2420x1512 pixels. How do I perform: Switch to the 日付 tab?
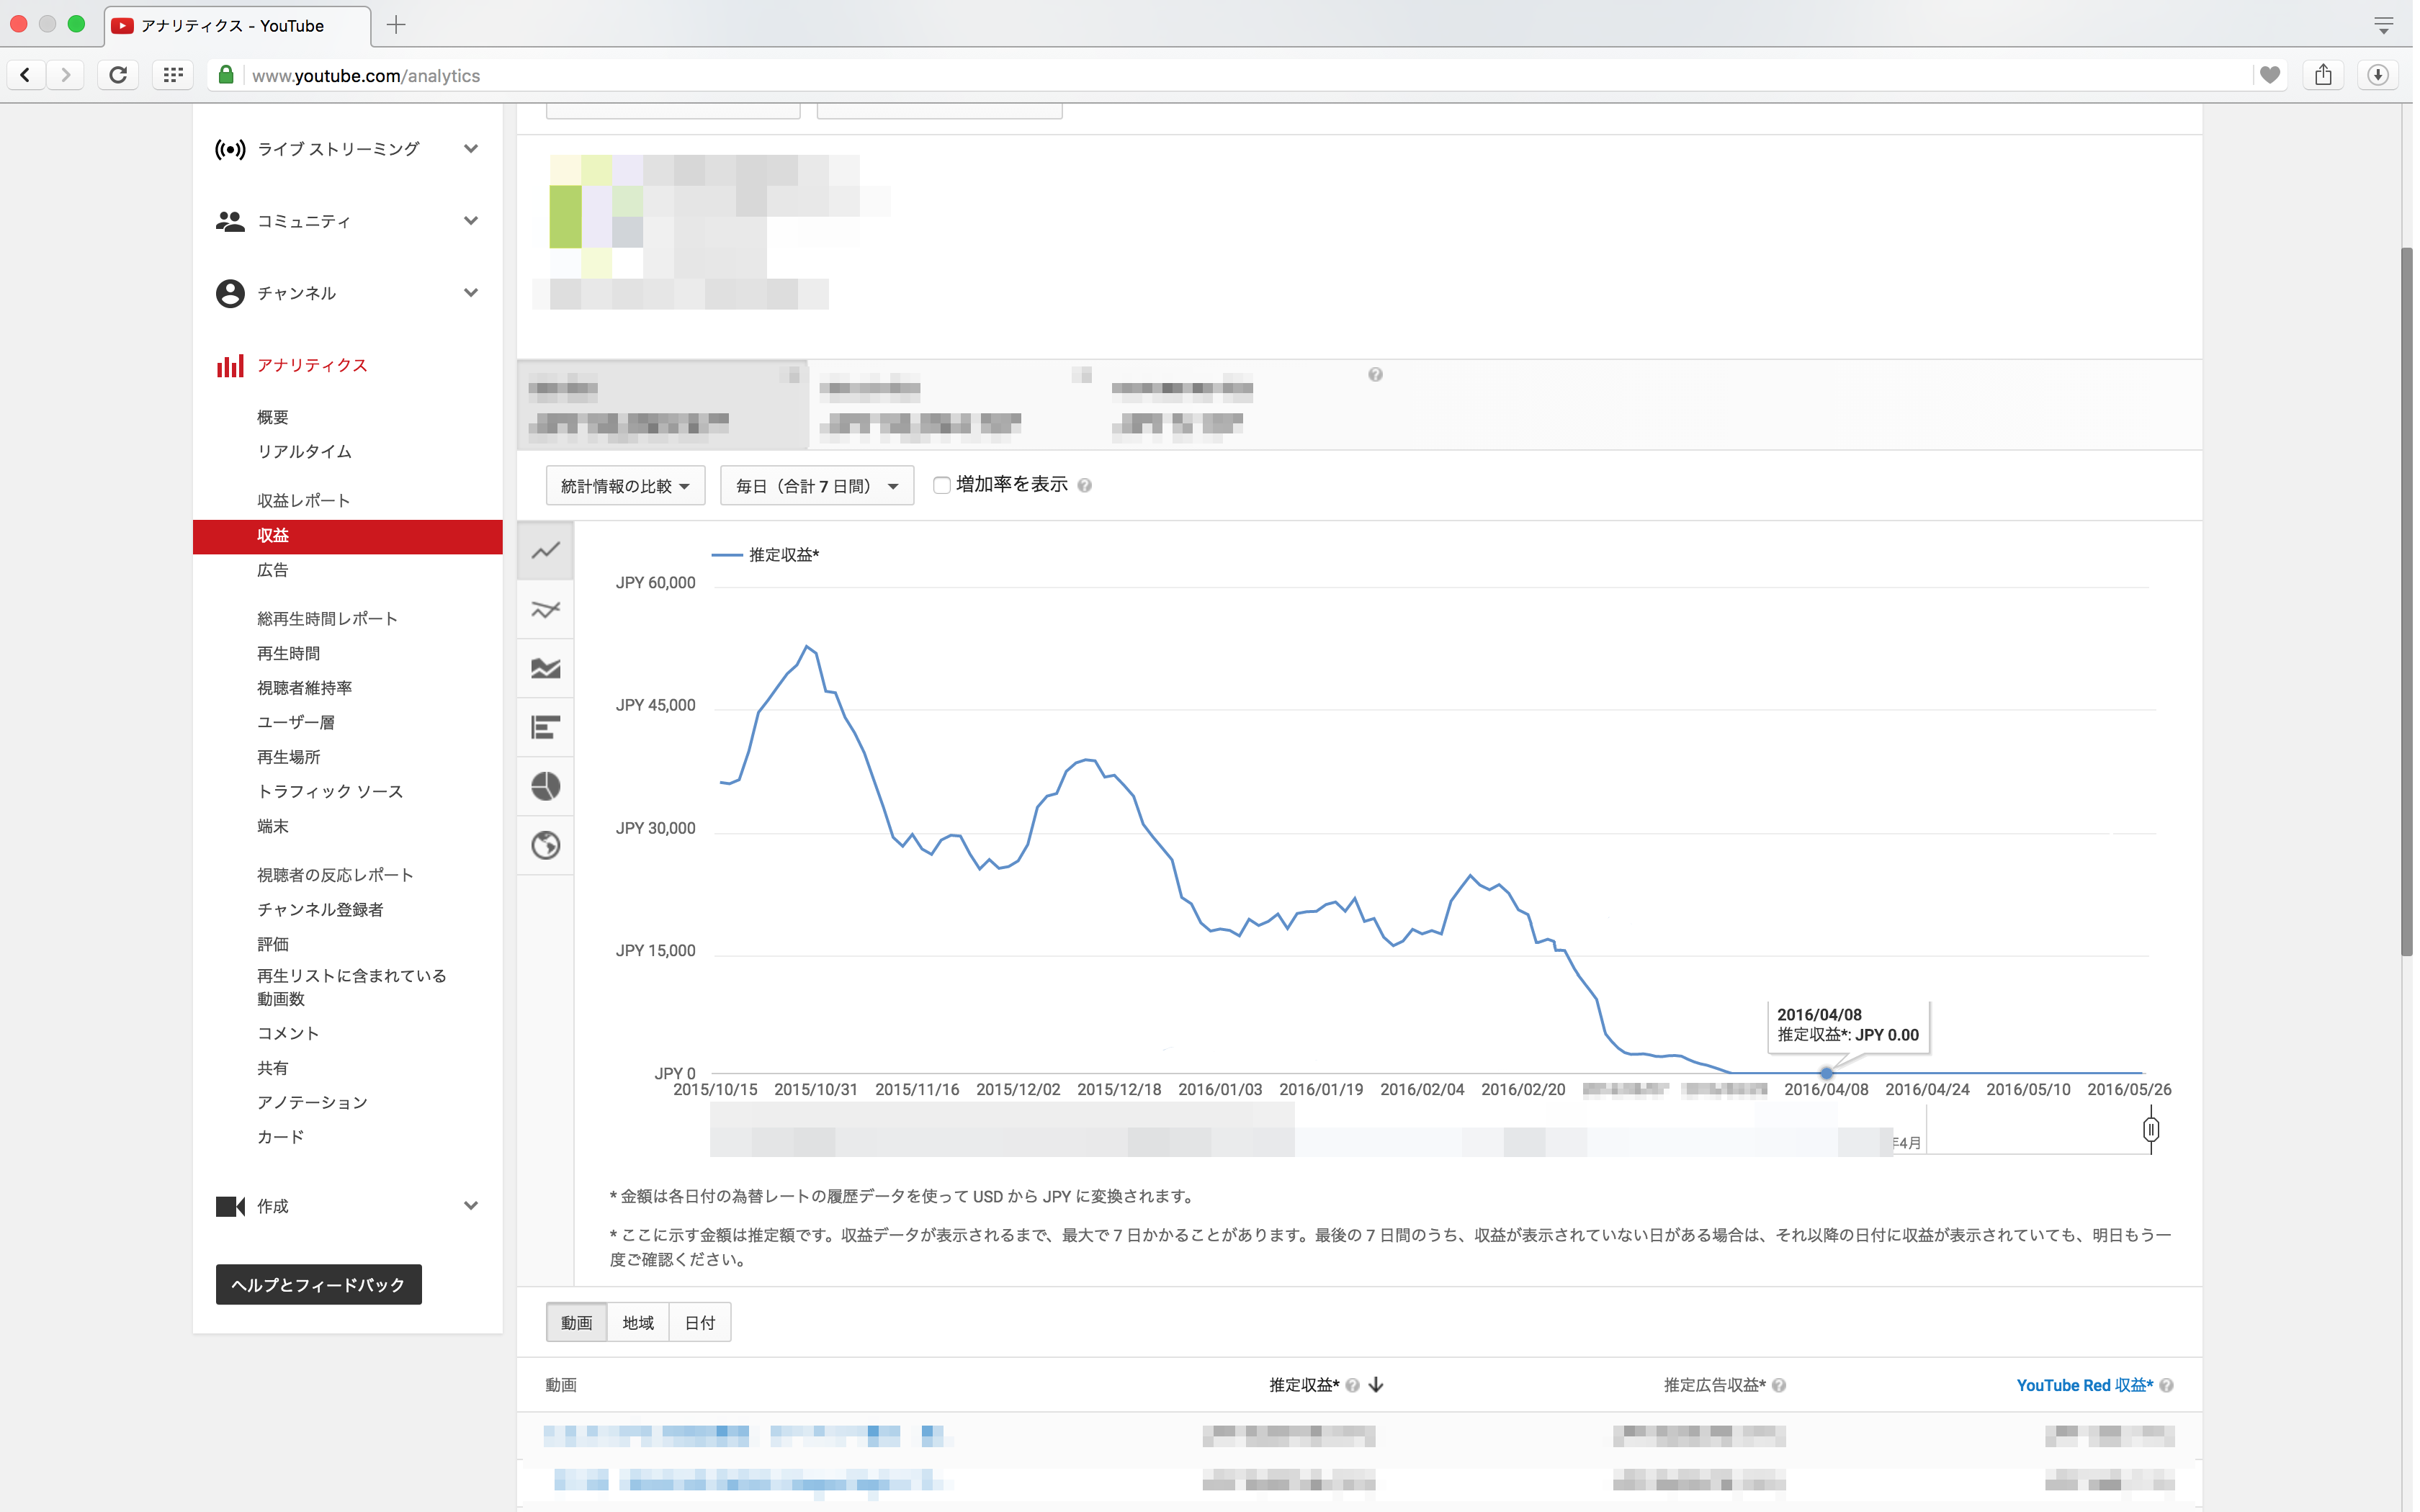coord(700,1323)
